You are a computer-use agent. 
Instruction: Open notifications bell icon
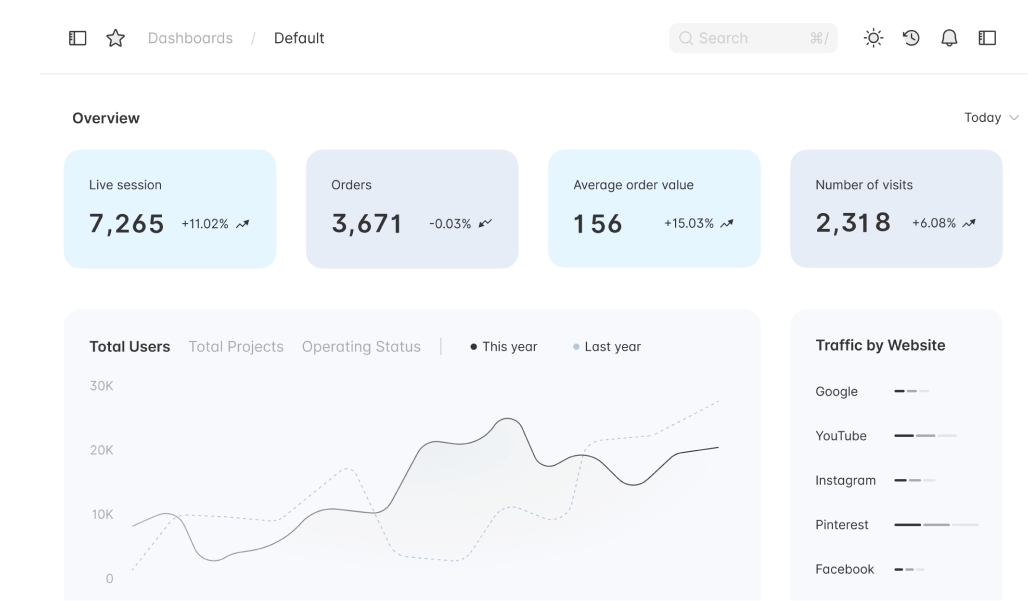[x=949, y=38]
